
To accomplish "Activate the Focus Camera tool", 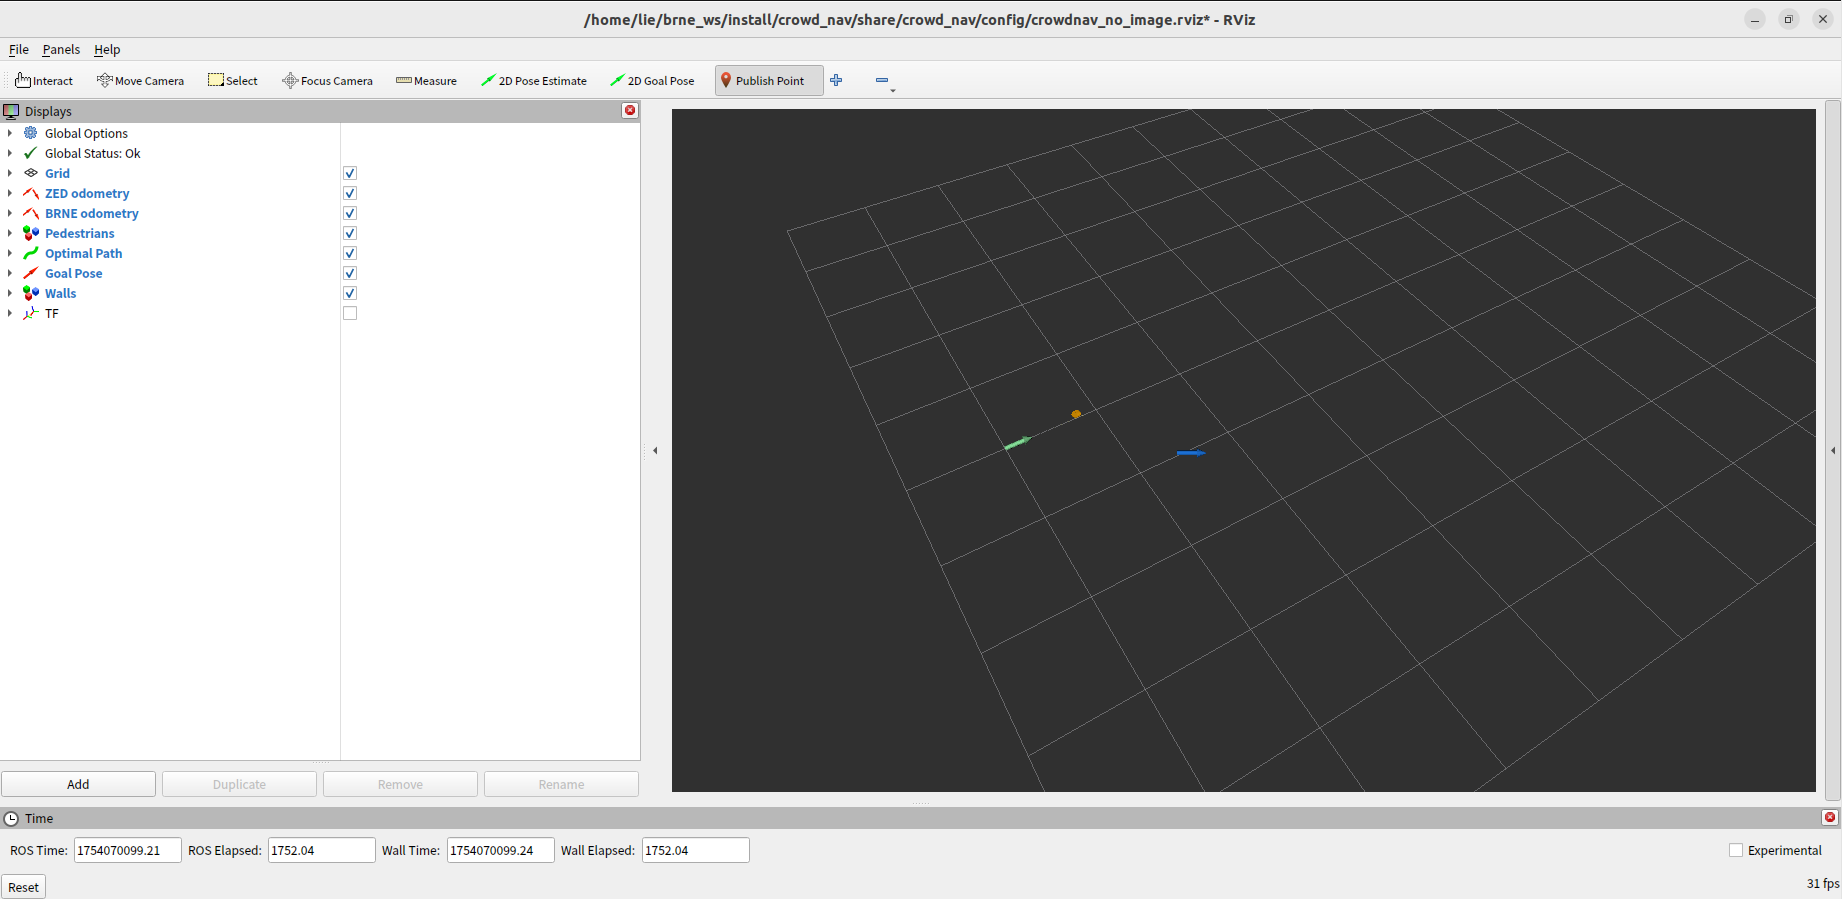I will (x=328, y=81).
